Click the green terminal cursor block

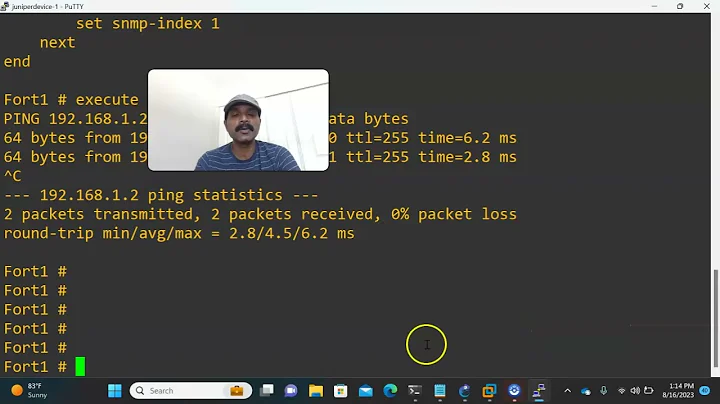(x=80, y=367)
